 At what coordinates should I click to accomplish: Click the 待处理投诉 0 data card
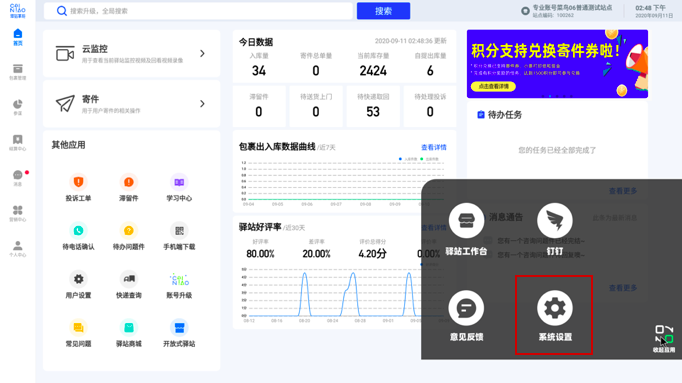[430, 106]
